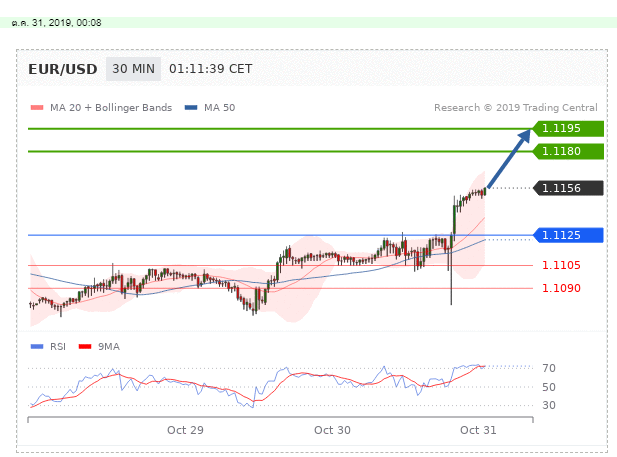Click the red 1.1105 support level label

click(561, 265)
